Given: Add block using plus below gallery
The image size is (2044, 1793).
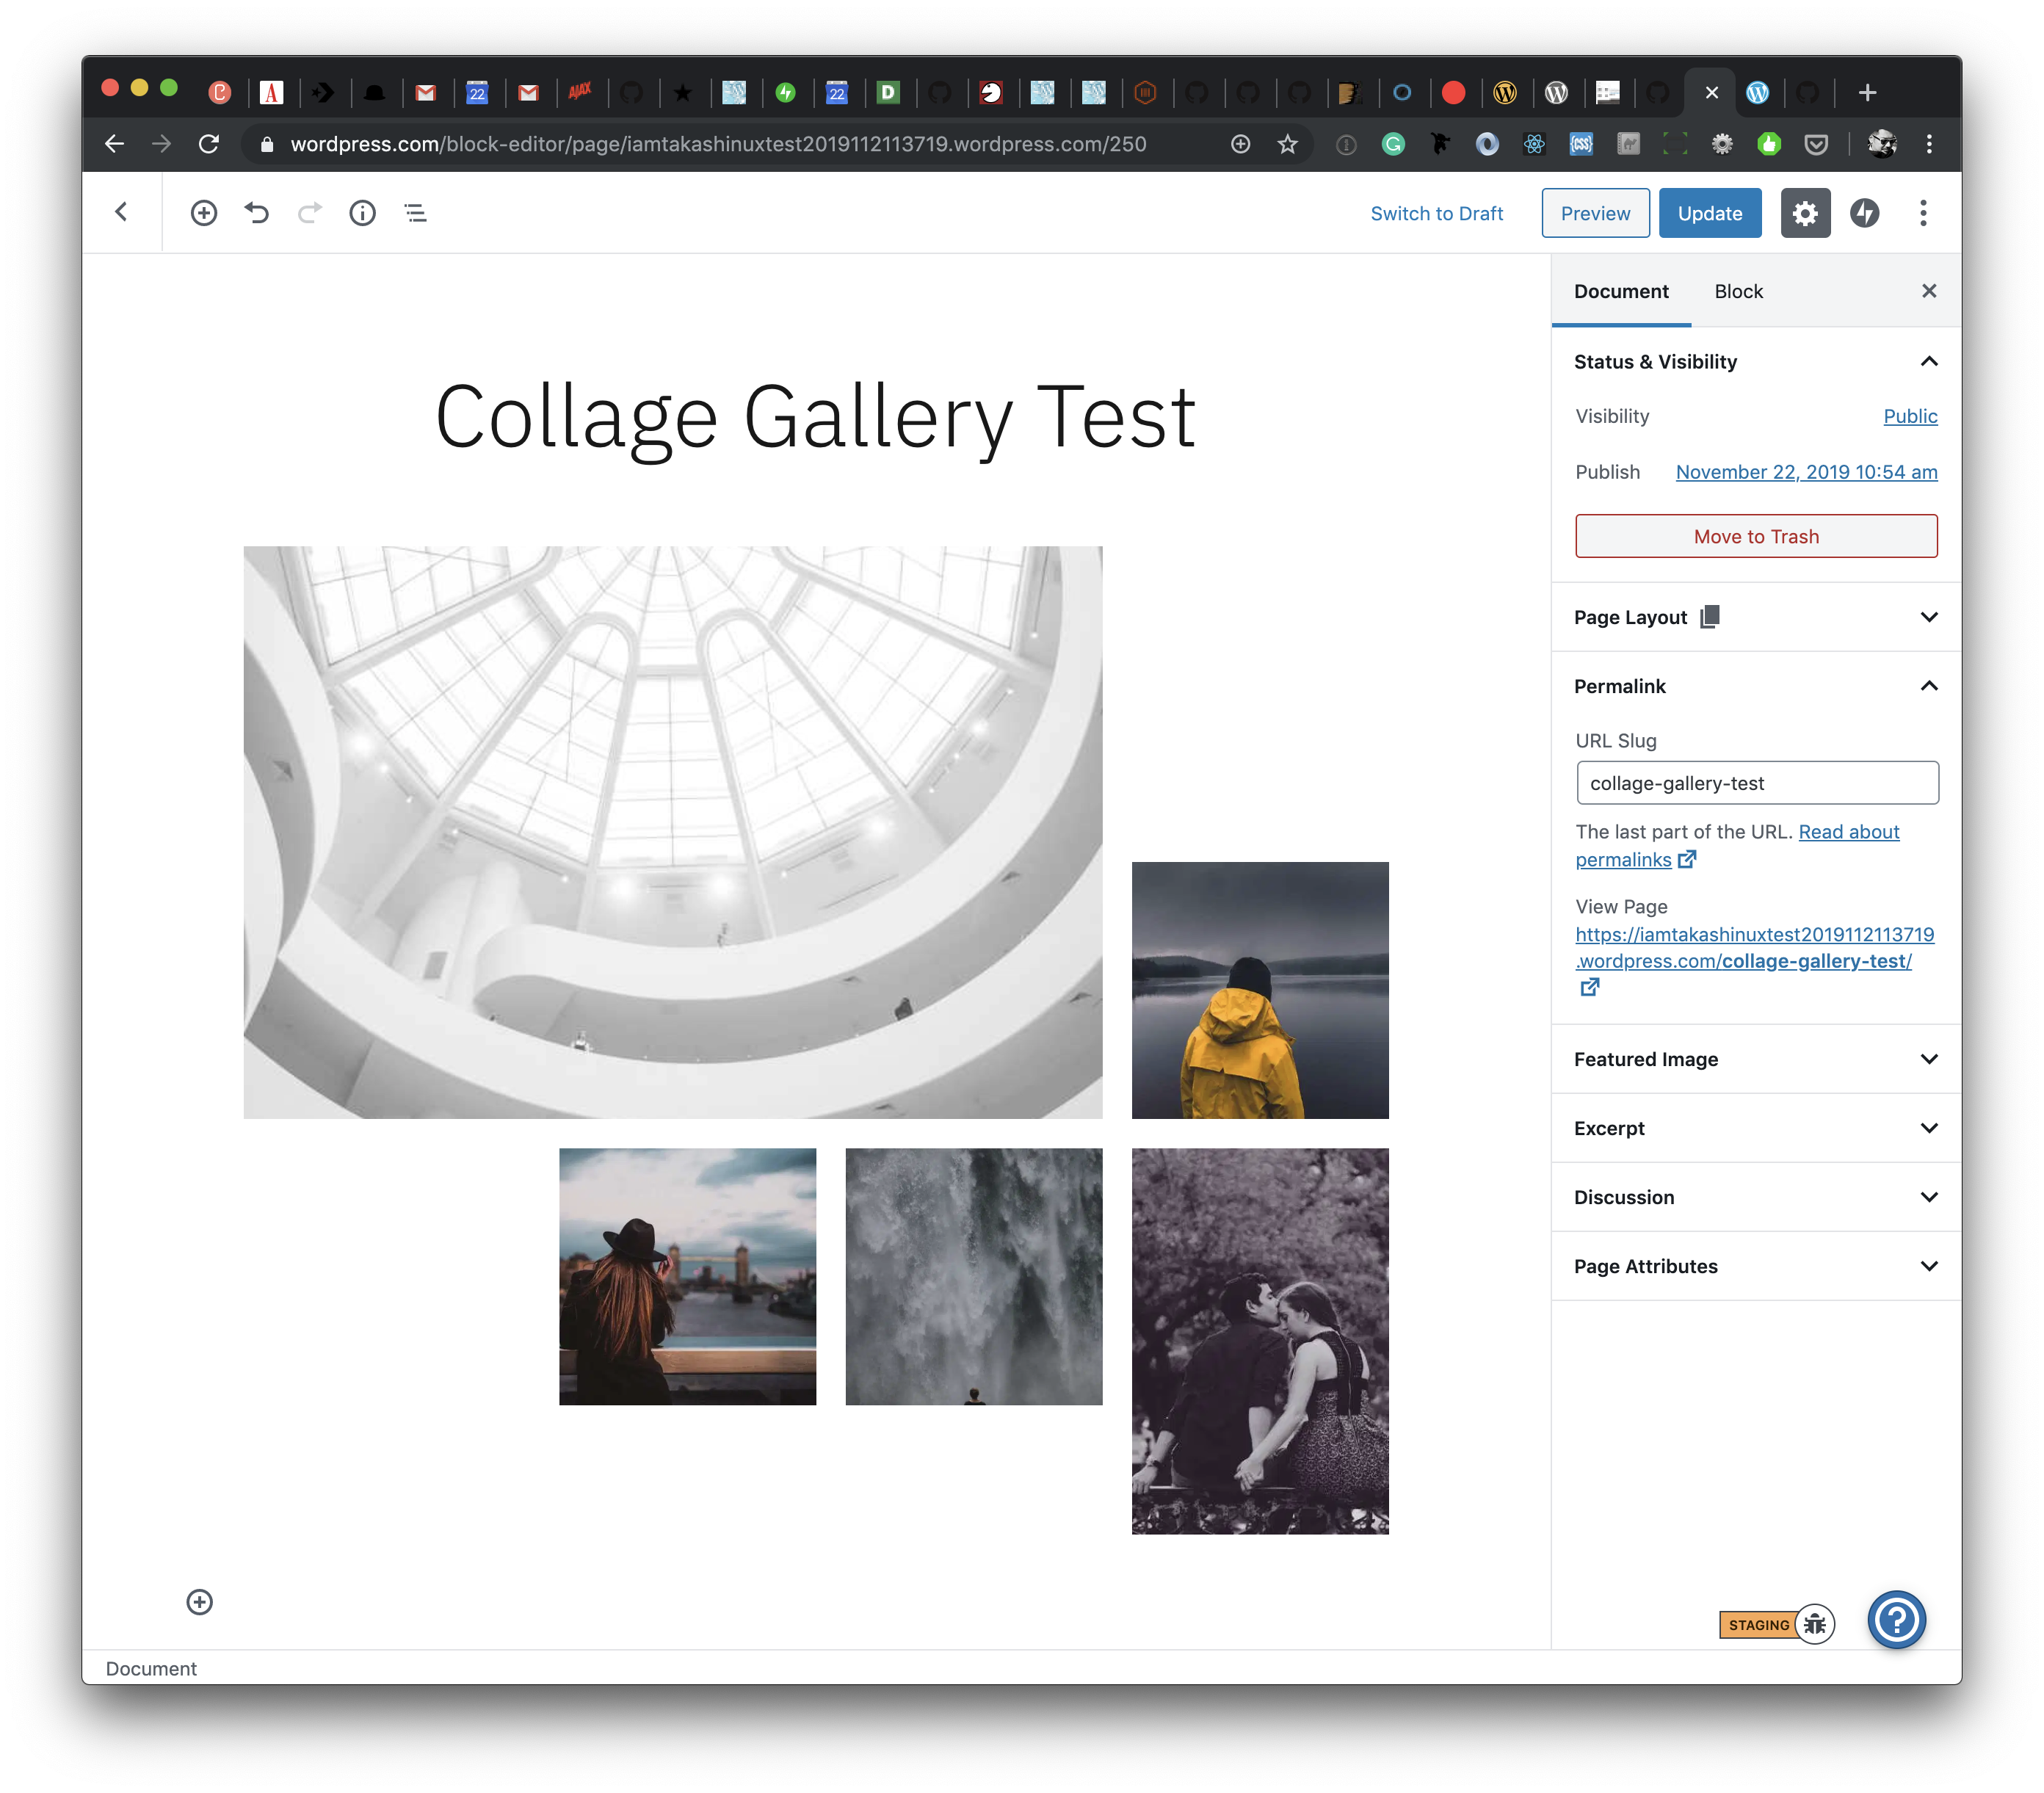Looking at the screenshot, I should pos(200,1602).
